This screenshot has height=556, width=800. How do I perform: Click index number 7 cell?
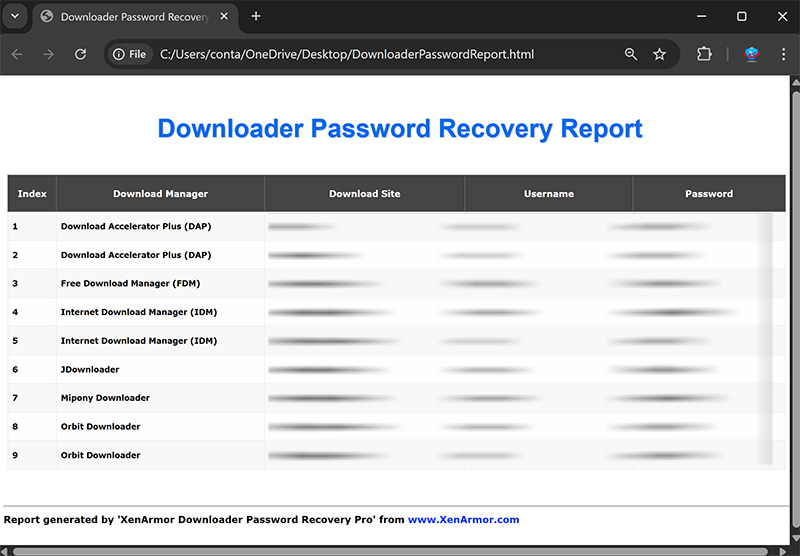pos(32,397)
